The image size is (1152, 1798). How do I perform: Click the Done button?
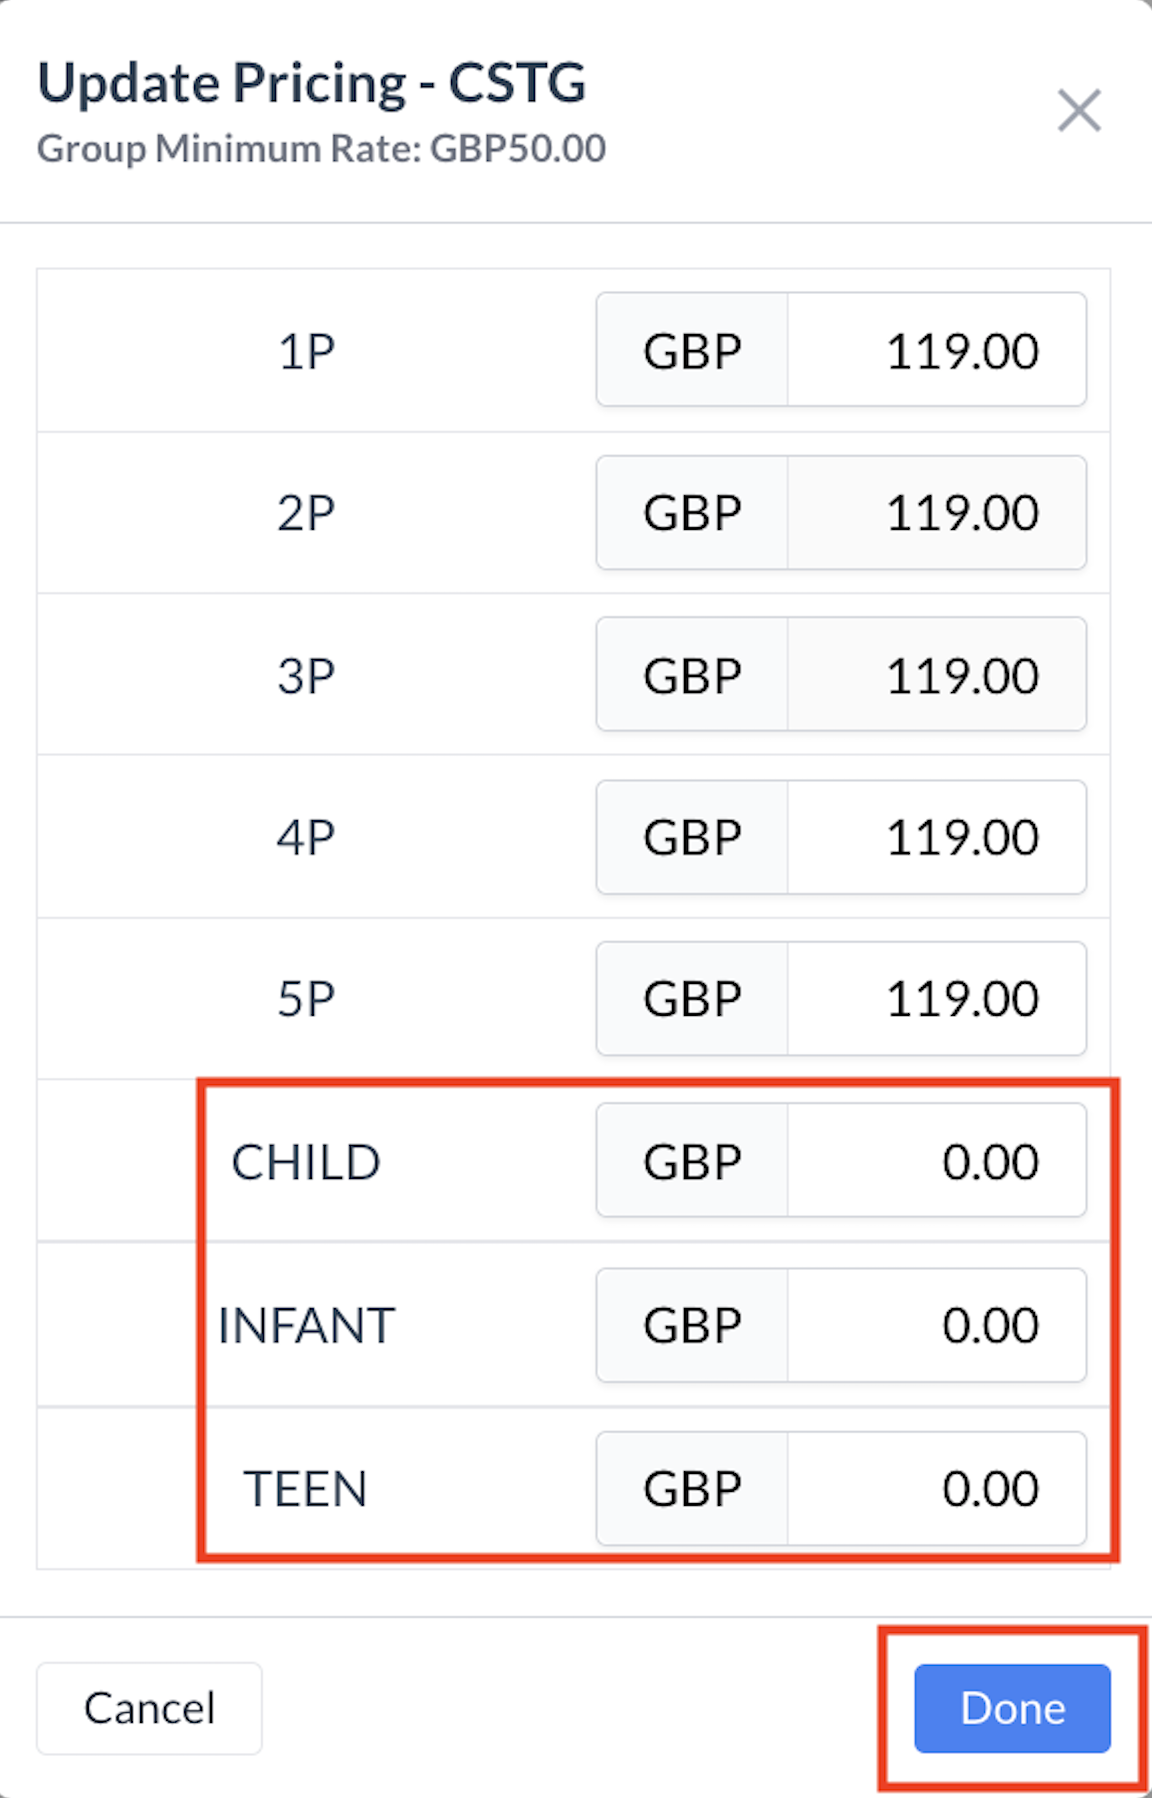click(1011, 1710)
